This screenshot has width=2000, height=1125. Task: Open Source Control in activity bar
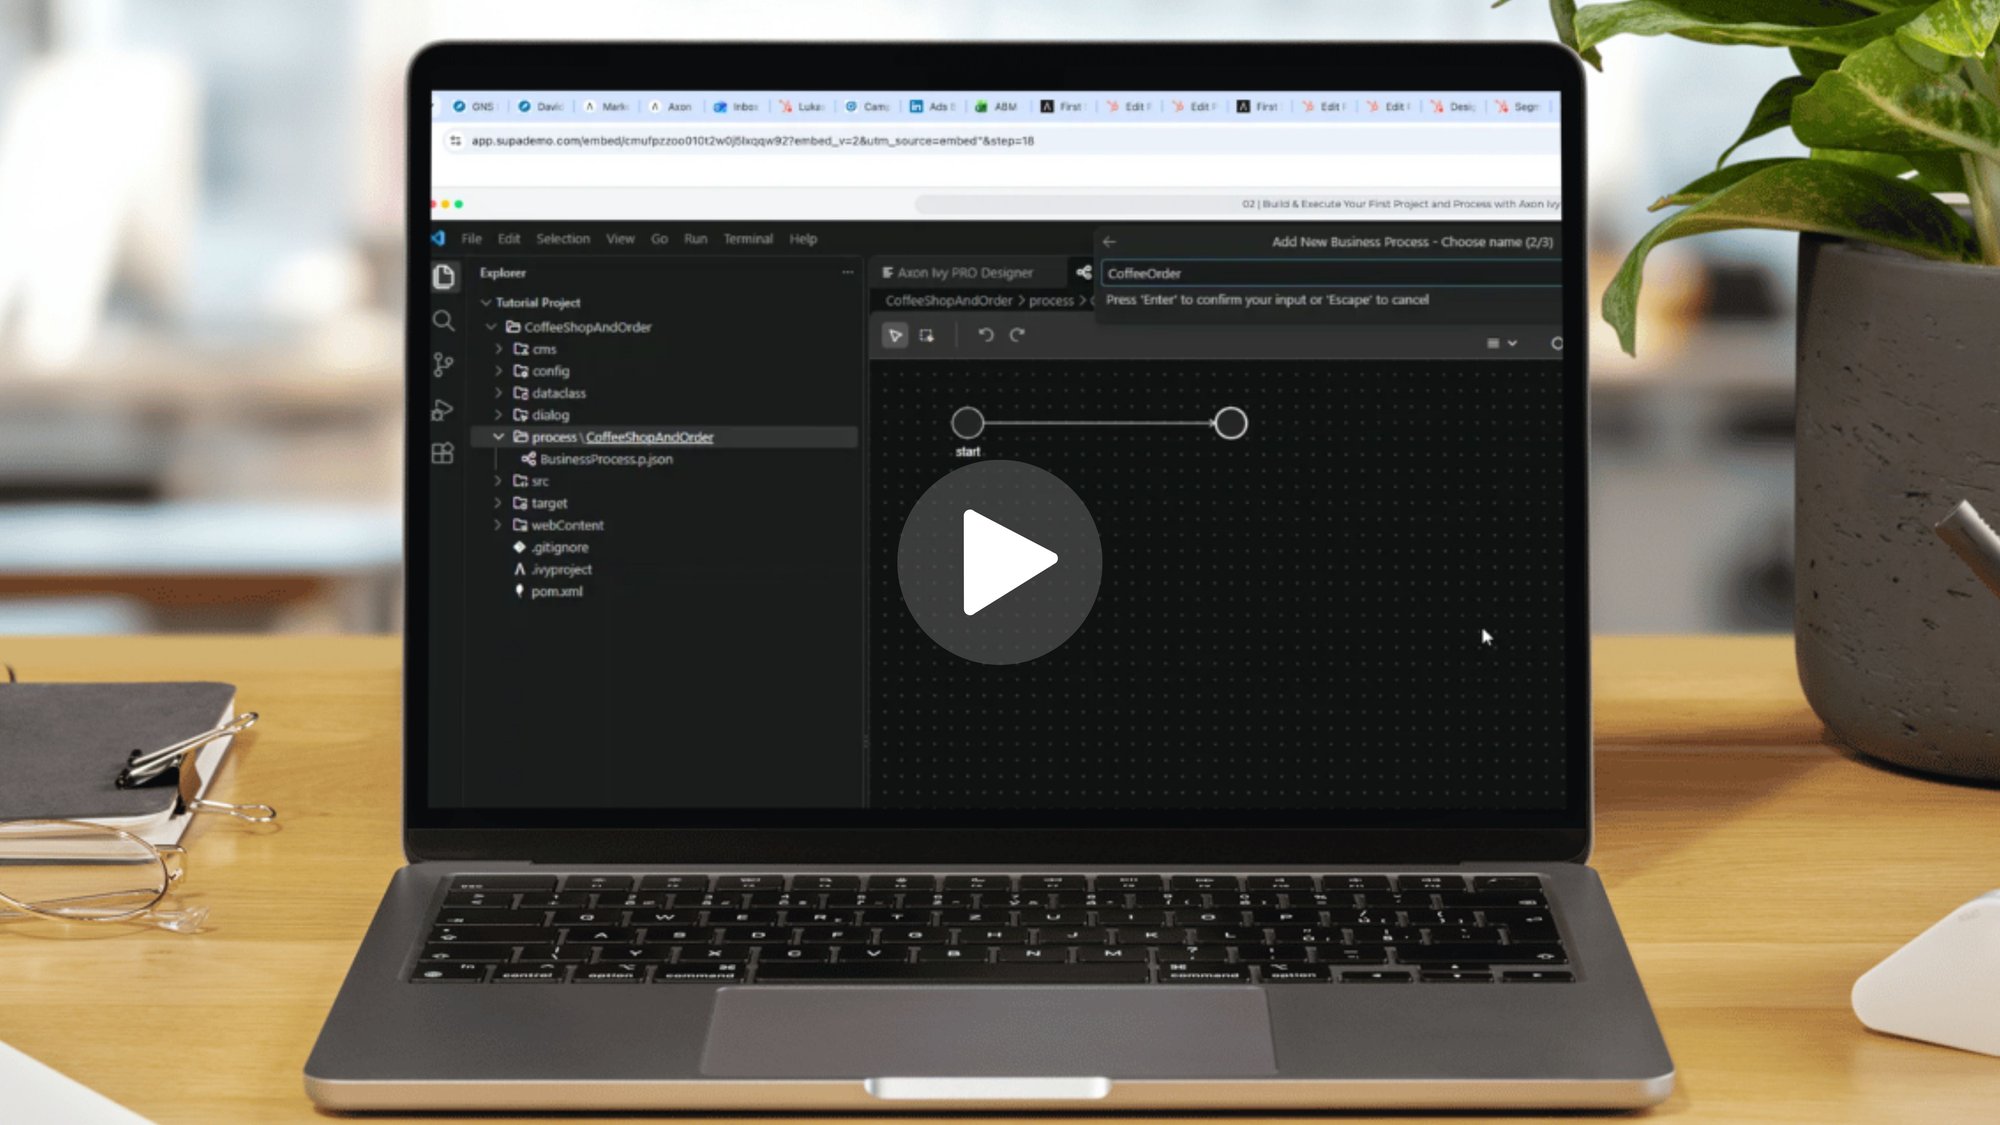(443, 365)
